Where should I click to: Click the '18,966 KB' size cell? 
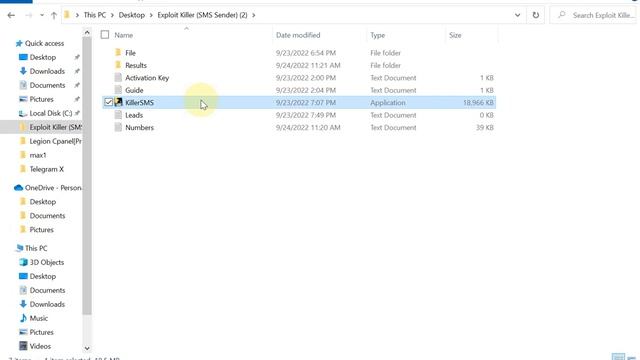478,102
